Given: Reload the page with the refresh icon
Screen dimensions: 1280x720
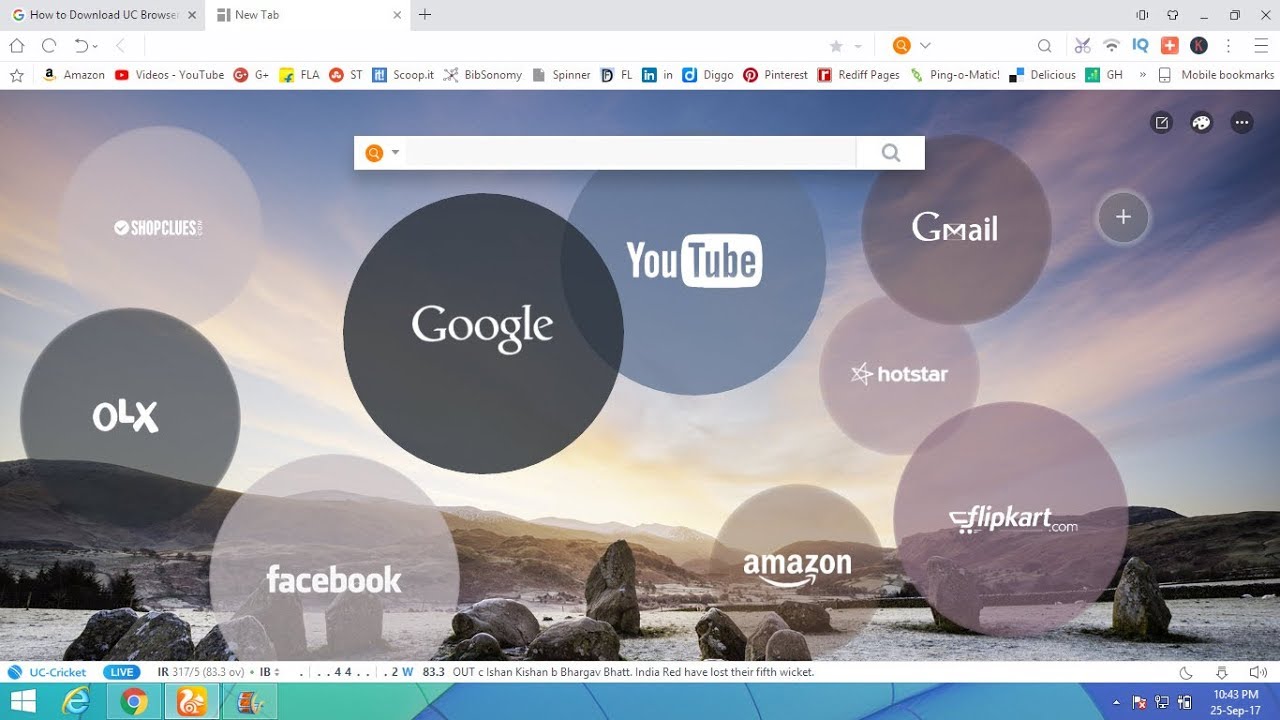Looking at the screenshot, I should tap(49, 45).
